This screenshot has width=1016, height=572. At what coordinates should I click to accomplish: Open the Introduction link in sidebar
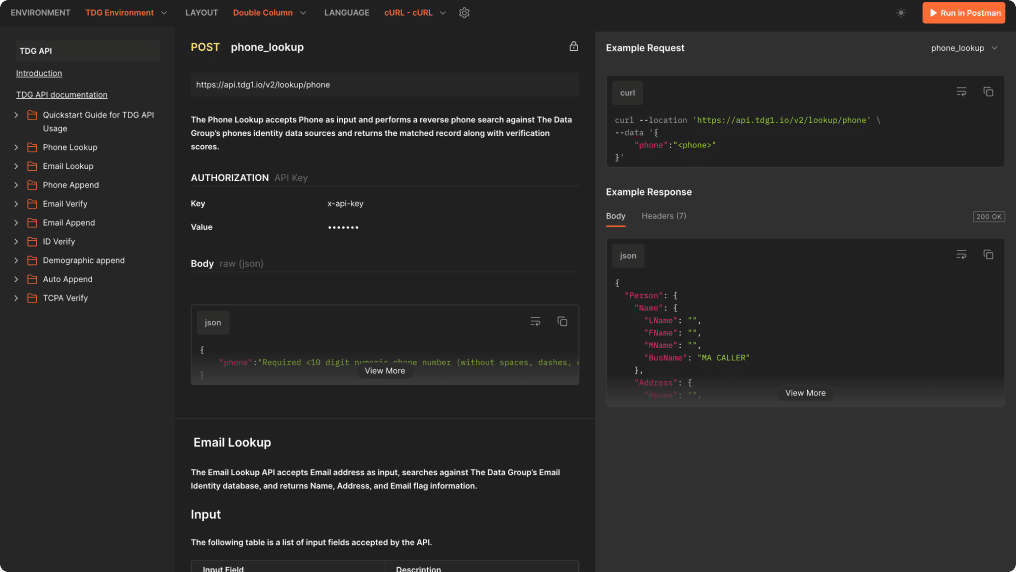39,73
